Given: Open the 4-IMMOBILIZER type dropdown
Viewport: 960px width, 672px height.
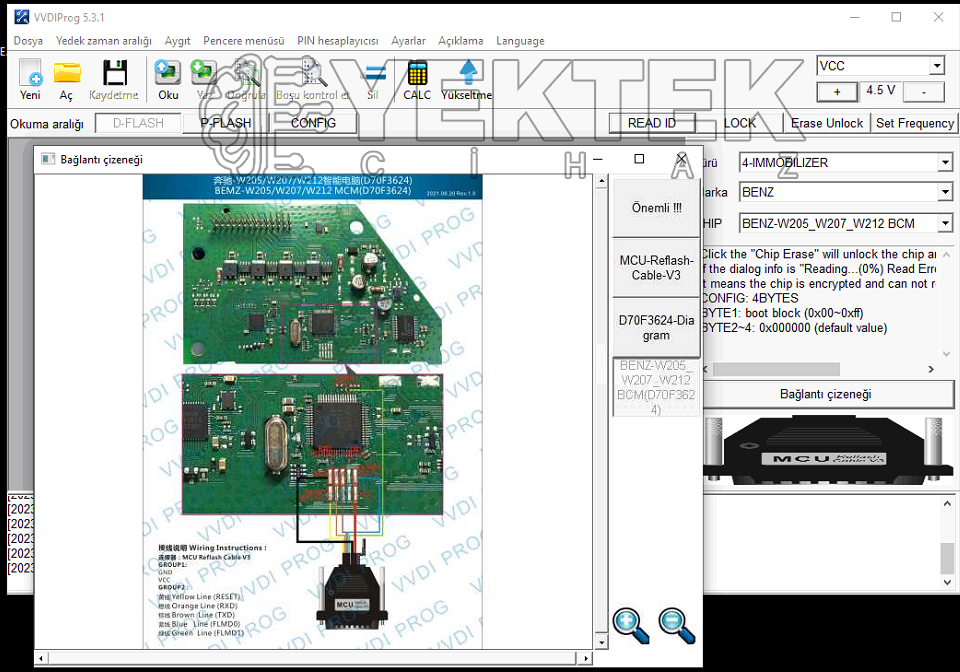Looking at the screenshot, I should pyautogui.click(x=945, y=163).
